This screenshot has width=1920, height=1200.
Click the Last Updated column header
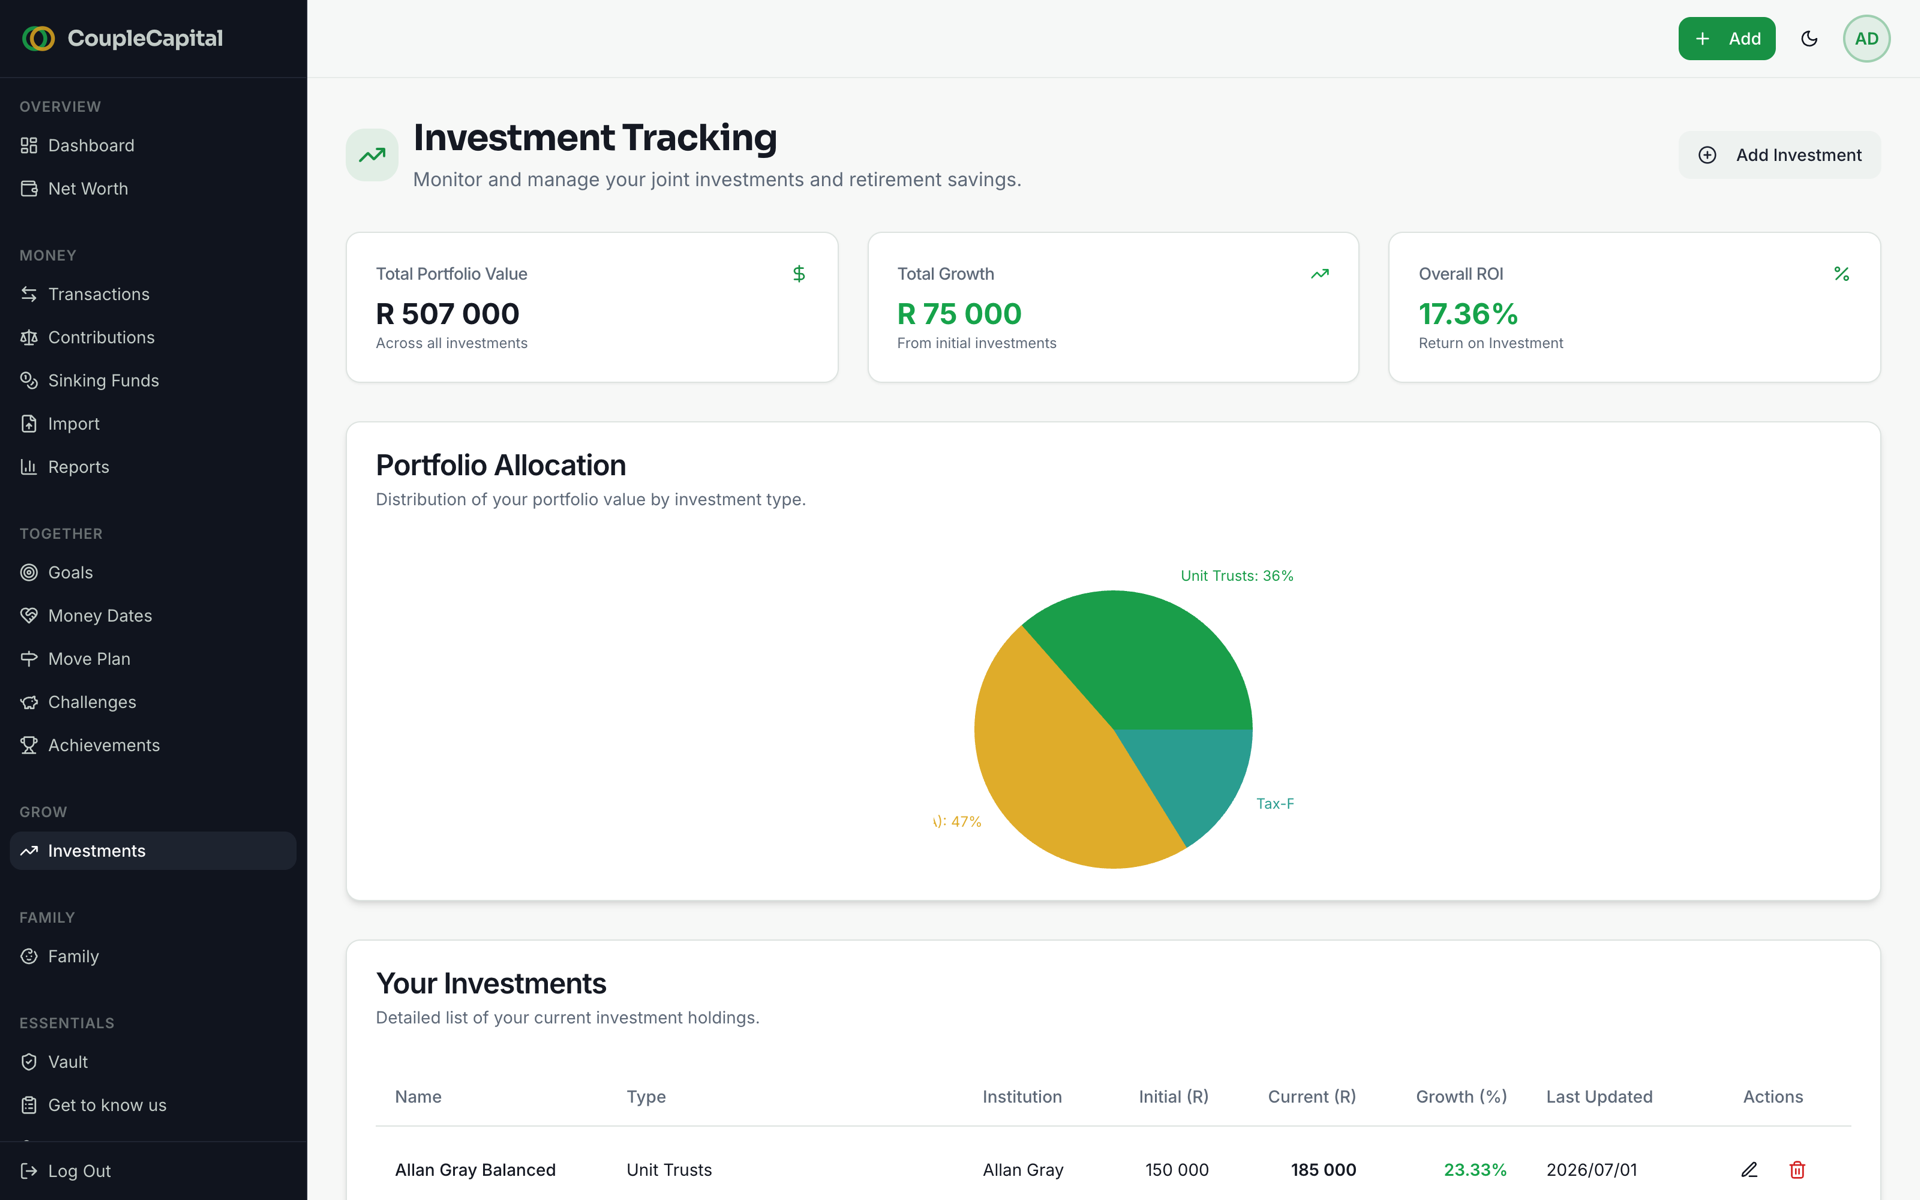(x=1599, y=1097)
